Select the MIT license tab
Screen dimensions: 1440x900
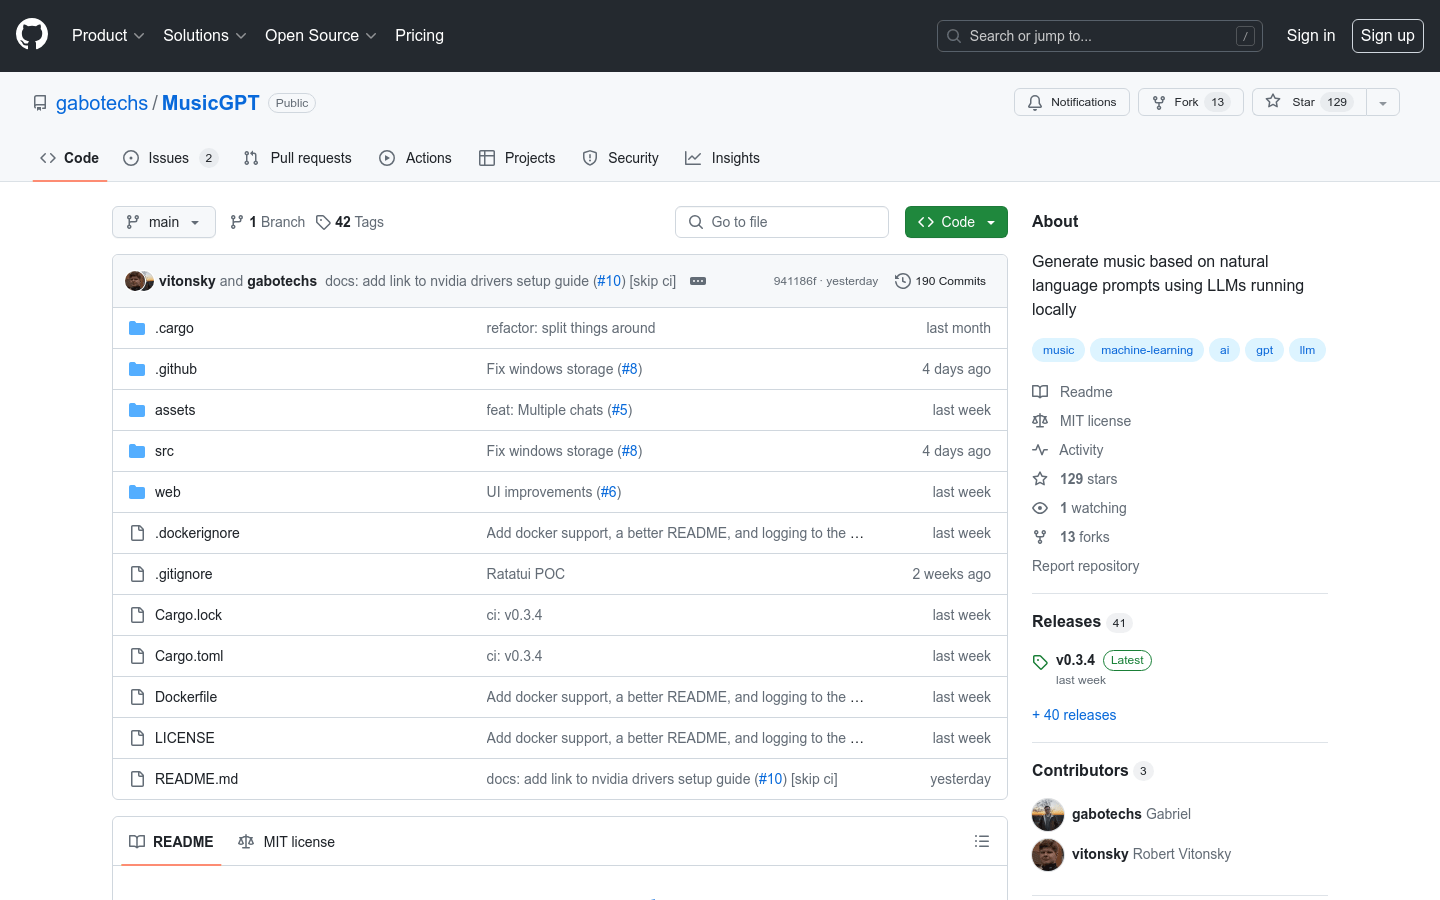(287, 842)
